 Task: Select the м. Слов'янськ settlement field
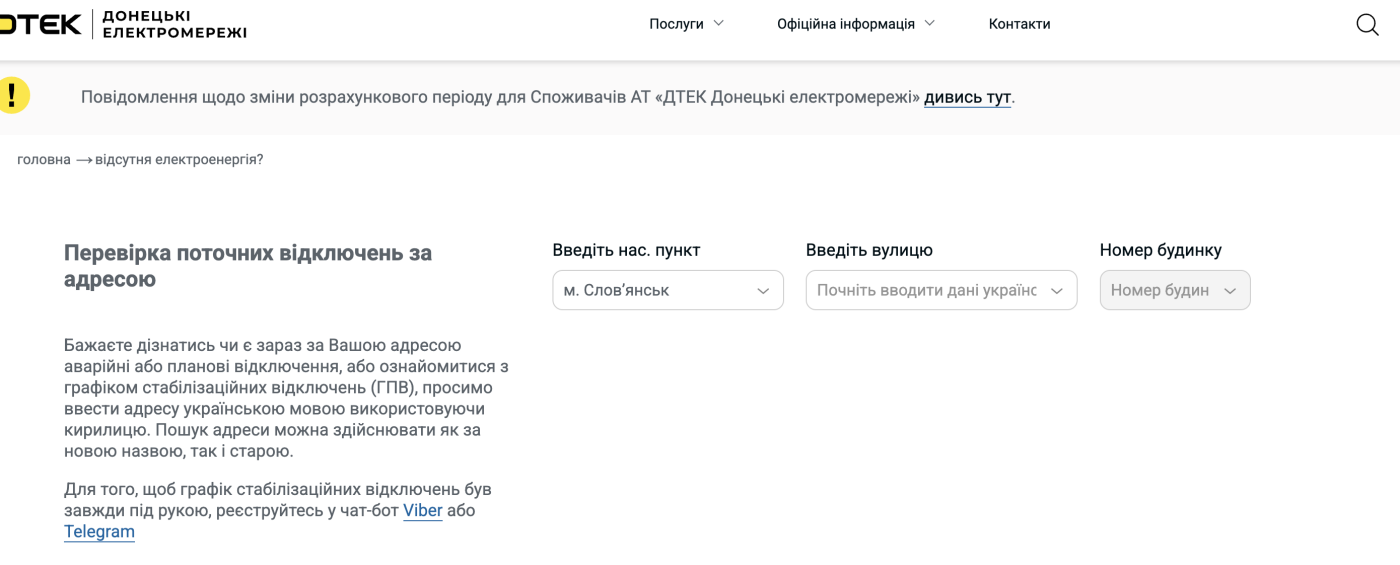650,290
